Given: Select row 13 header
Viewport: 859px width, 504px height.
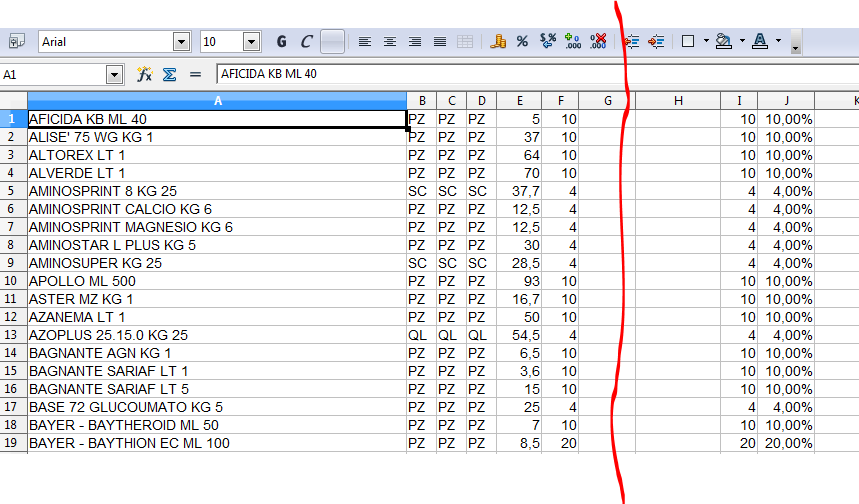Looking at the screenshot, I should (x=13, y=335).
